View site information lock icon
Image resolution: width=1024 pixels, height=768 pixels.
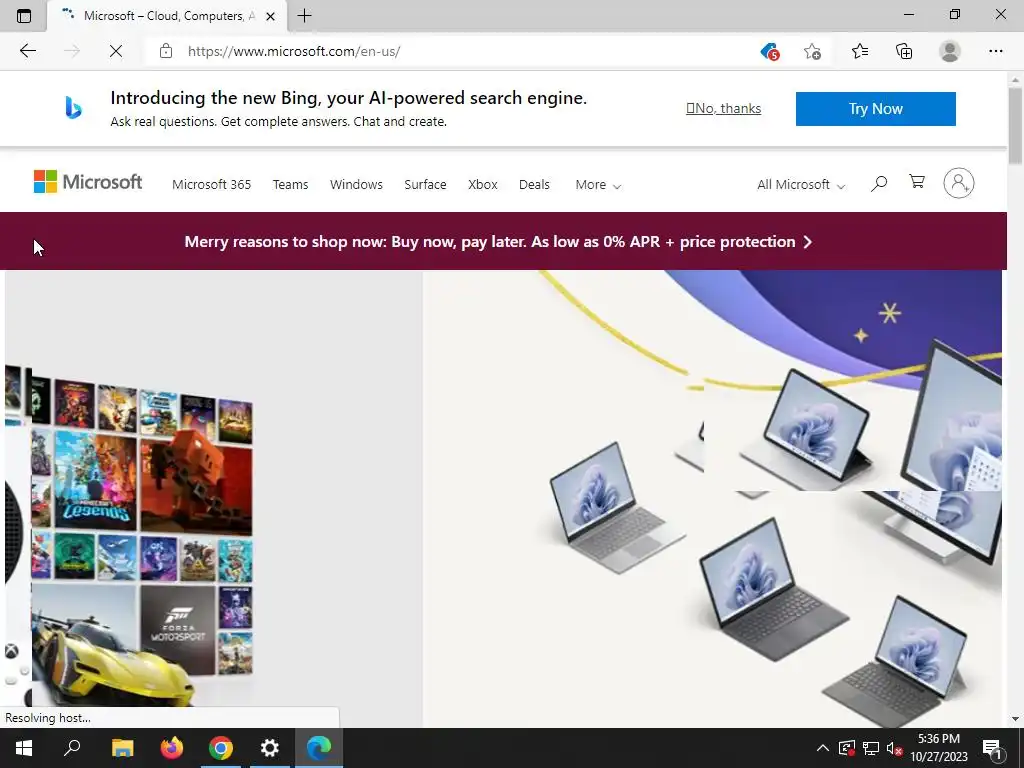click(x=166, y=51)
